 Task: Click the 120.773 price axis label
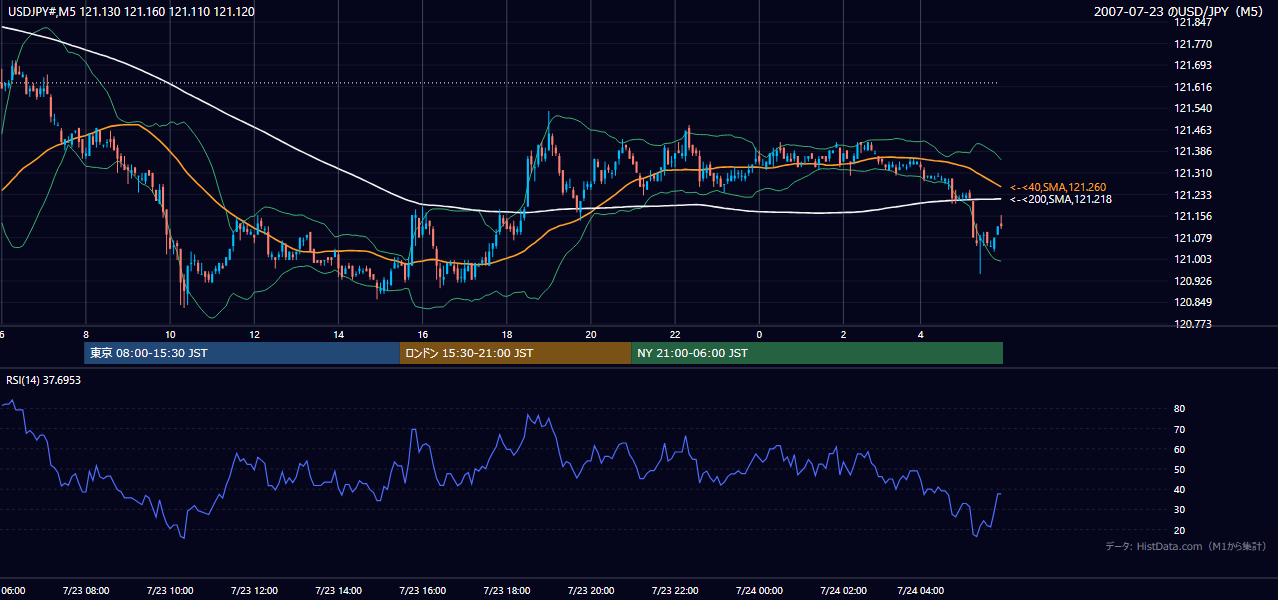[1193, 324]
